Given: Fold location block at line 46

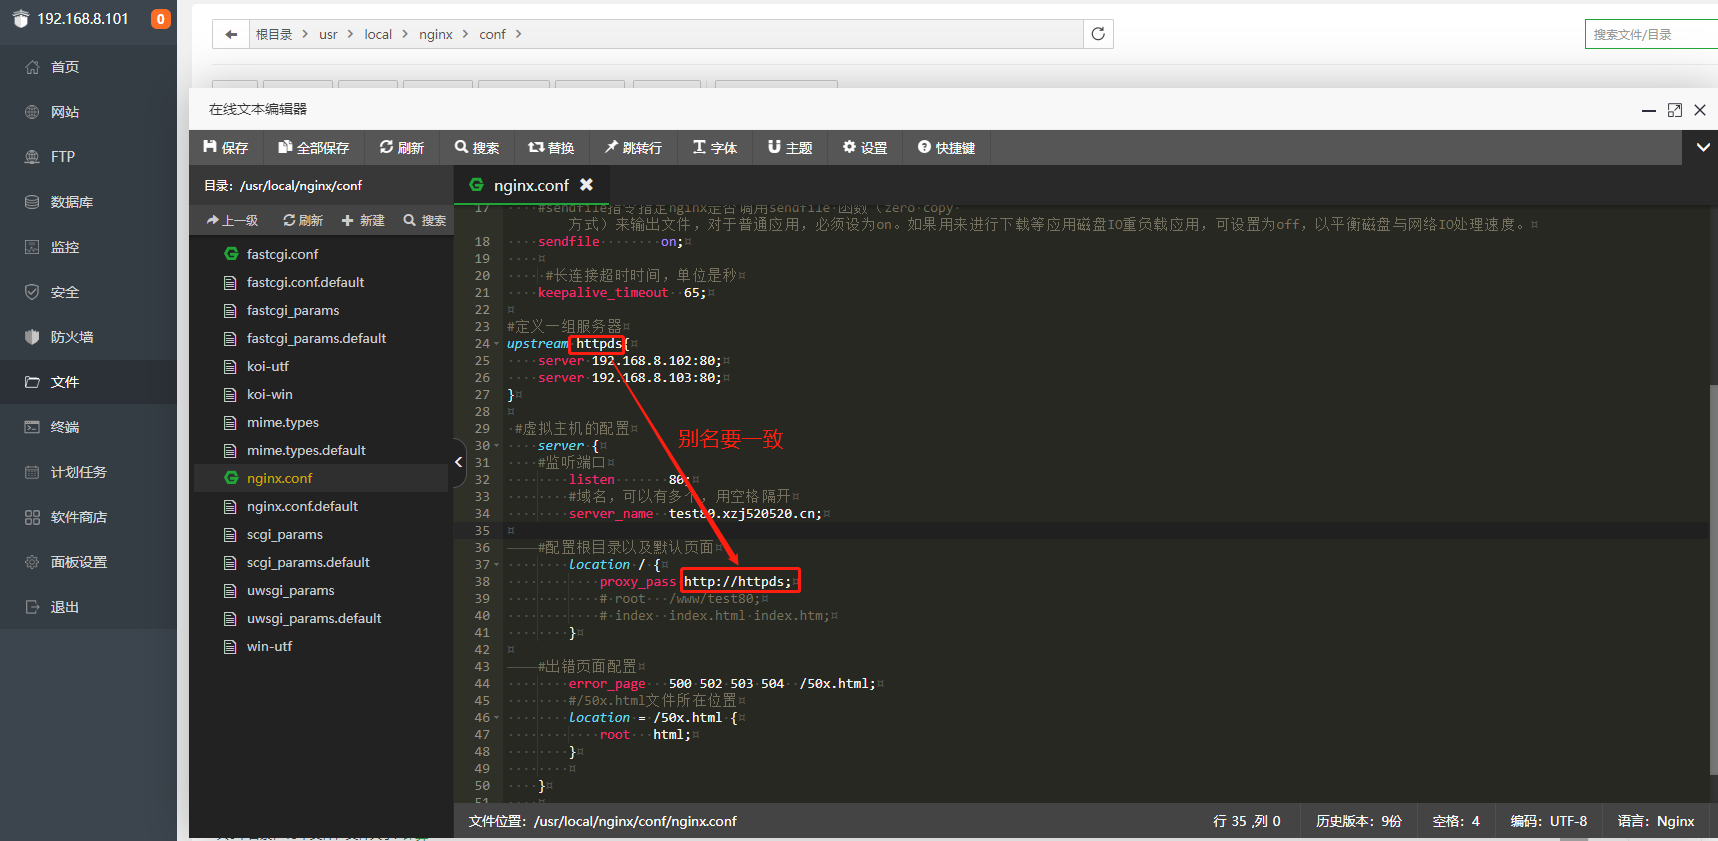Looking at the screenshot, I should (496, 718).
